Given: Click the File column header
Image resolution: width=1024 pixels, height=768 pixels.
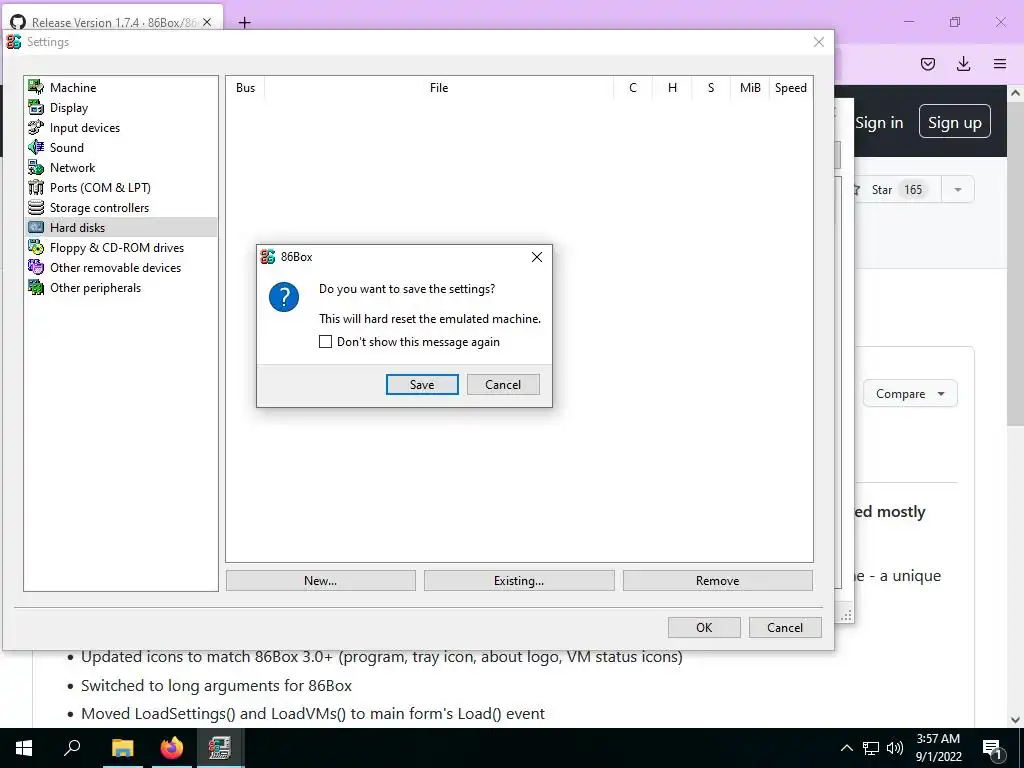Looking at the screenshot, I should (439, 88).
